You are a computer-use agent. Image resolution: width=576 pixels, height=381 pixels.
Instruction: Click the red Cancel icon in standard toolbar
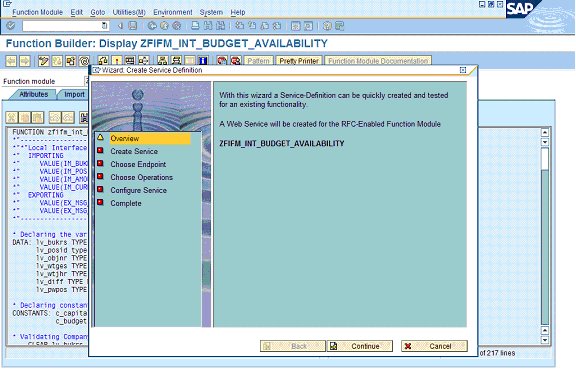177,26
